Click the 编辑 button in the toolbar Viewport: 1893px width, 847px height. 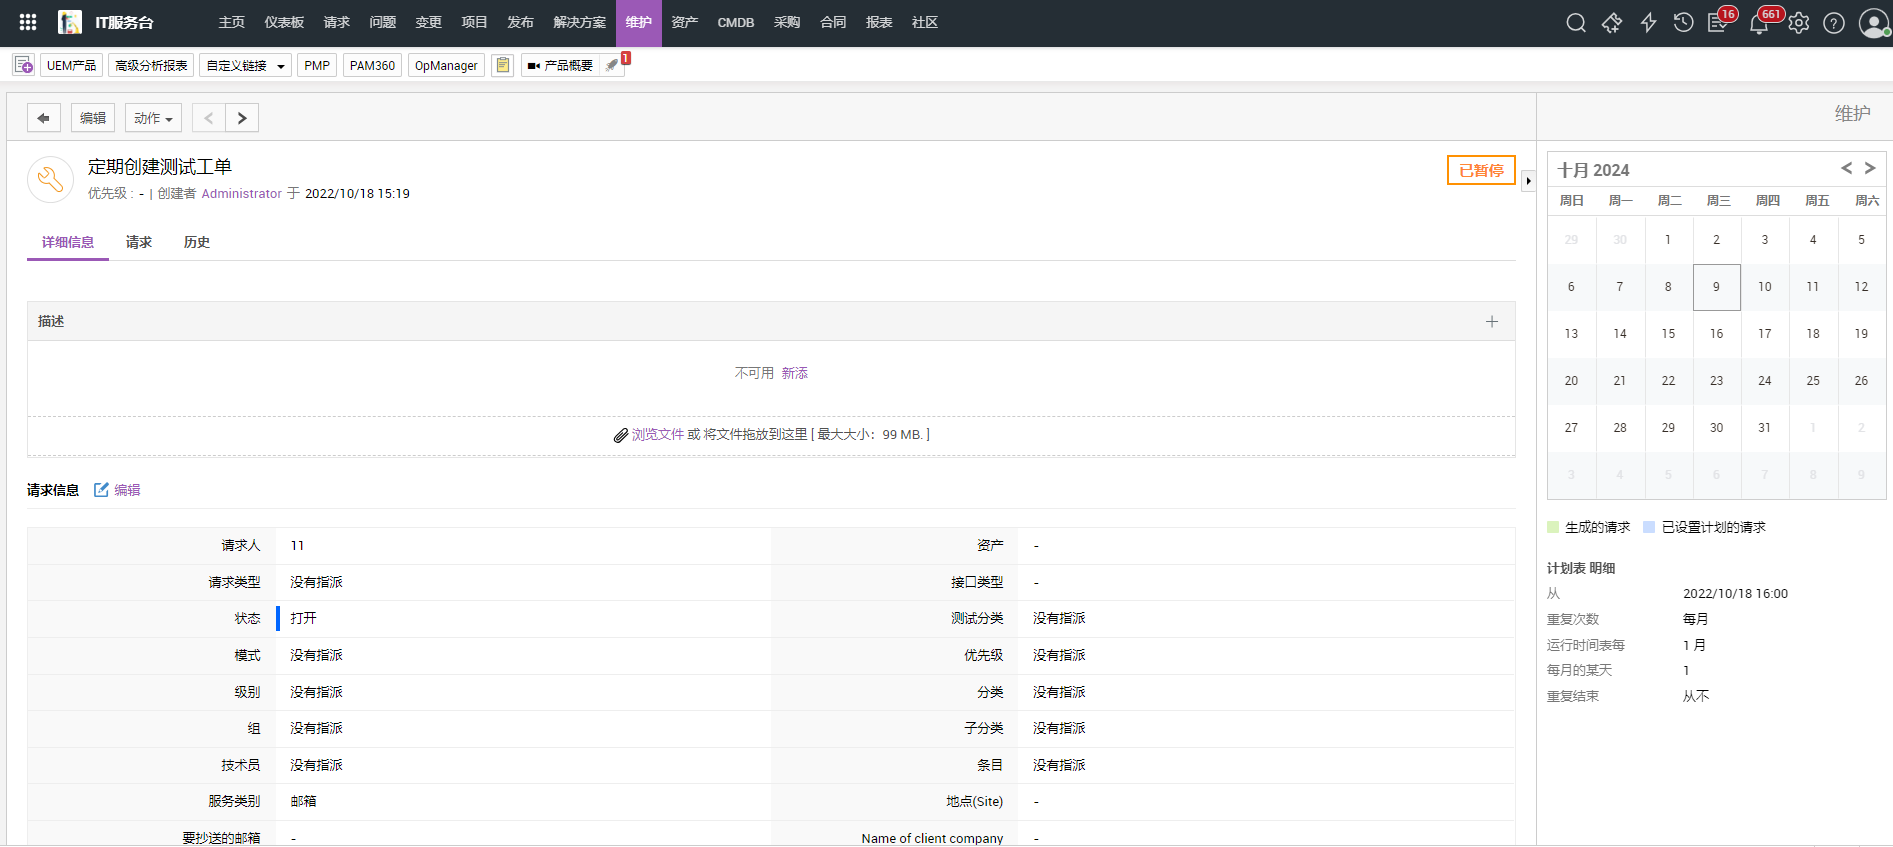pyautogui.click(x=93, y=118)
